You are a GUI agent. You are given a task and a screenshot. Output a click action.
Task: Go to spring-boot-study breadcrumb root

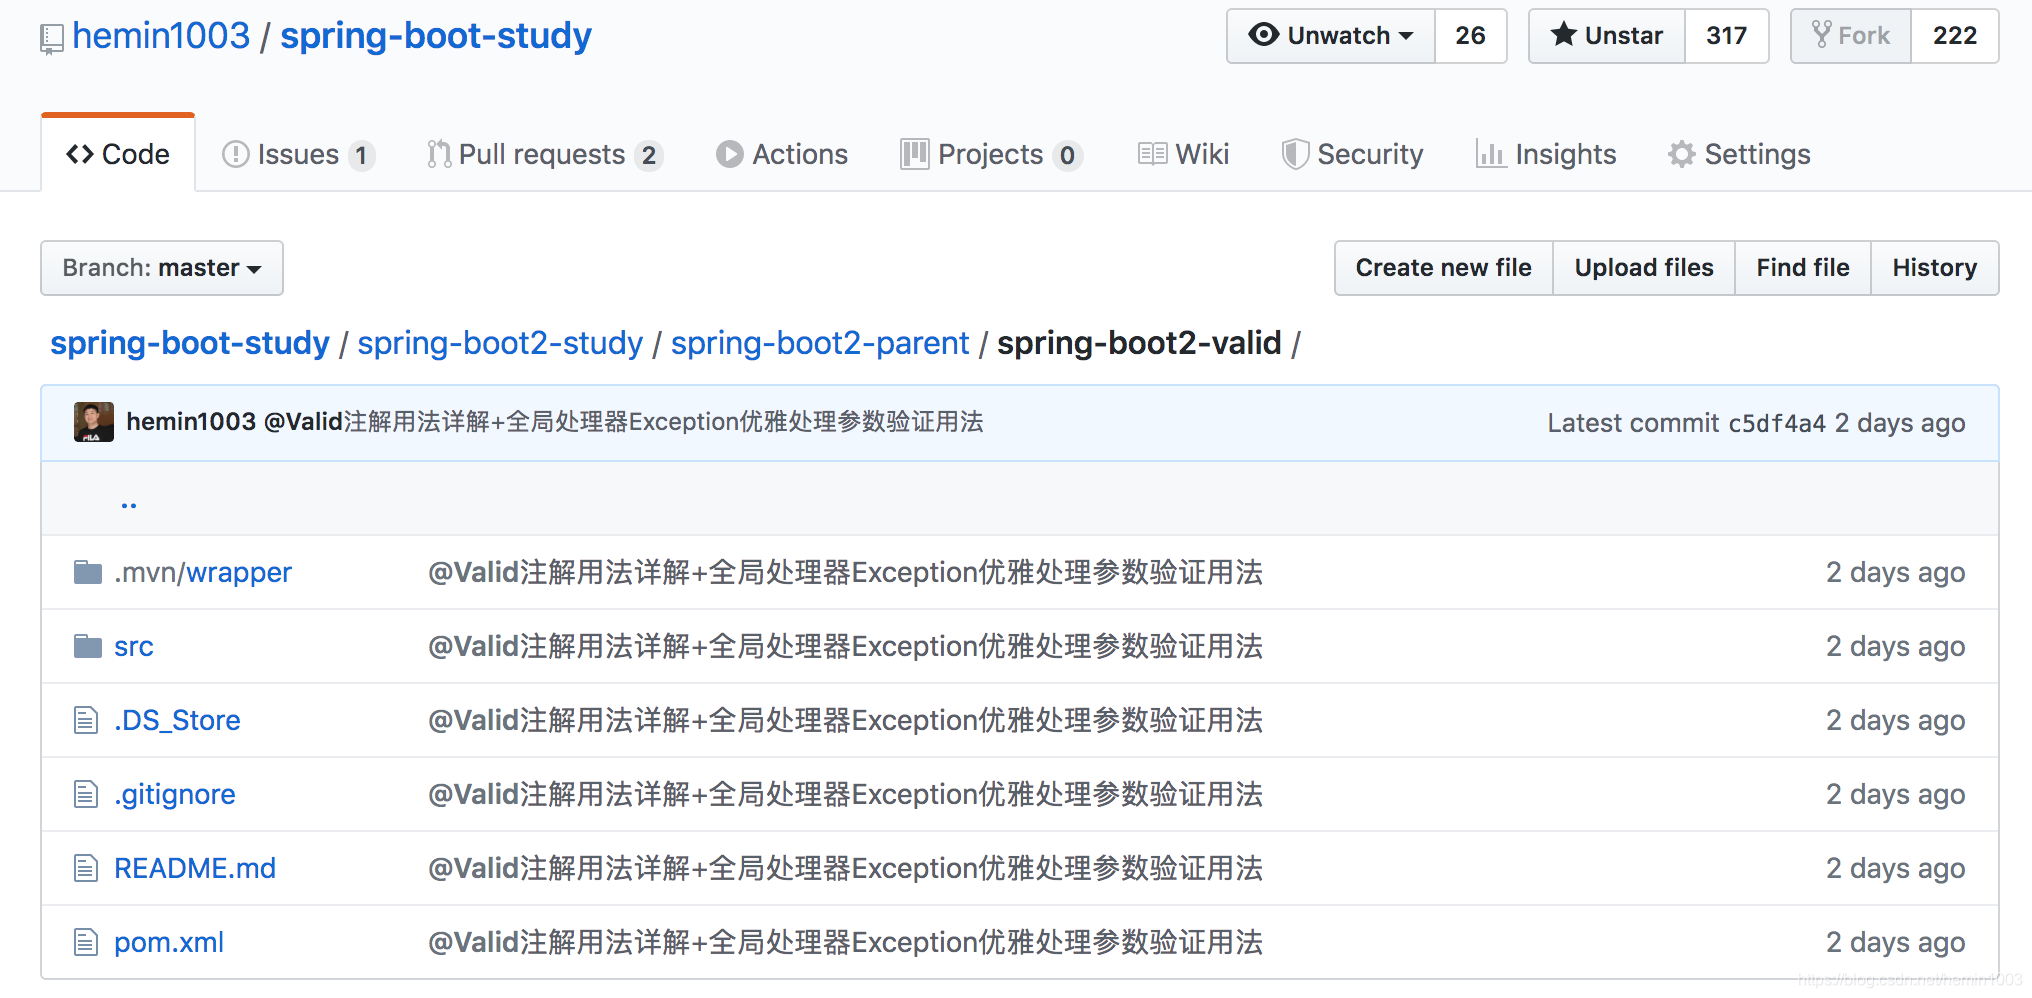pyautogui.click(x=190, y=343)
